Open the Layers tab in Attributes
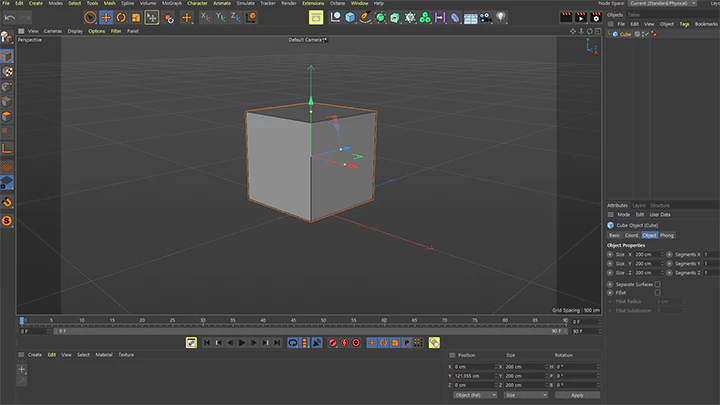Screen dimensions: 720x405 tap(639, 205)
